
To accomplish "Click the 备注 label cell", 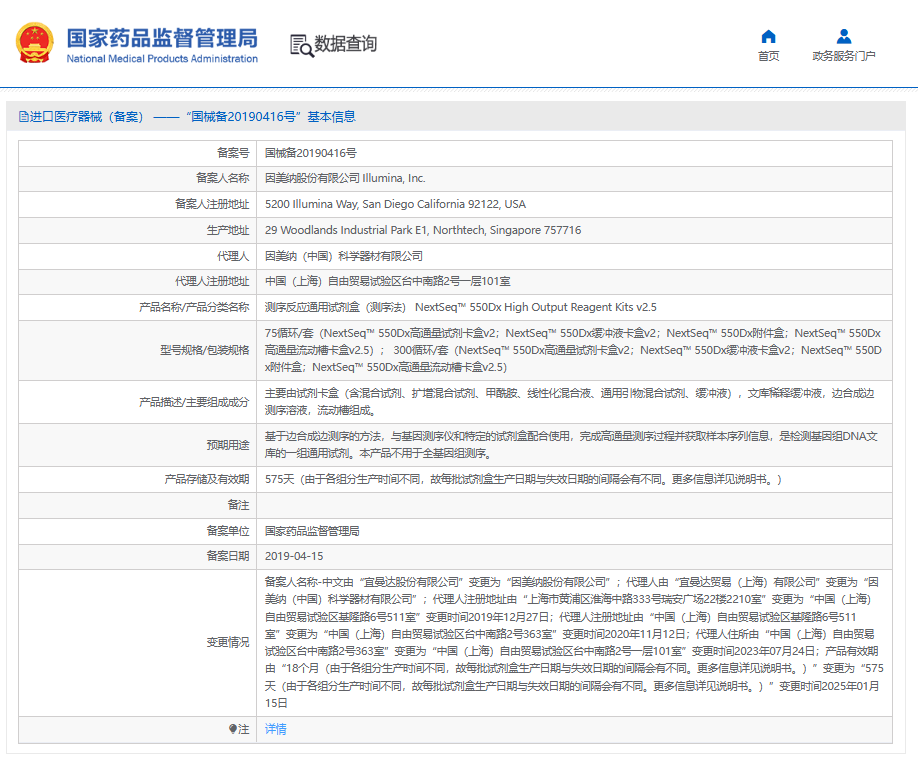I will pos(138,505).
